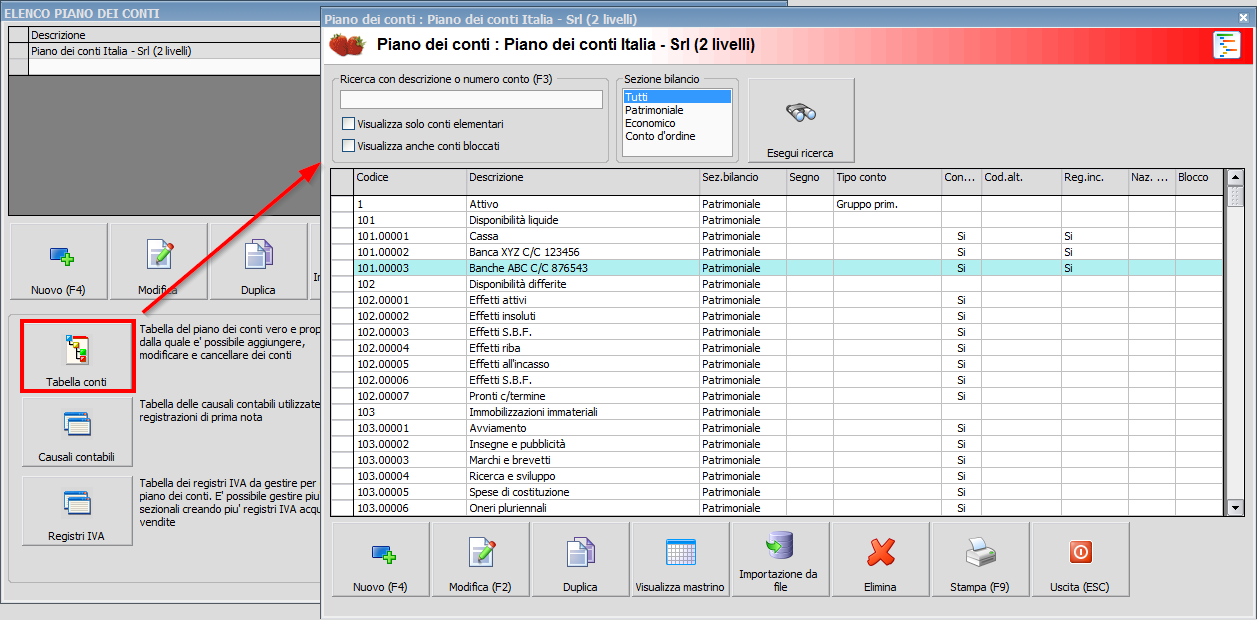The image size is (1257, 620).
Task: Click Modifica in Elenco piano dei conti window
Action: 159,261
